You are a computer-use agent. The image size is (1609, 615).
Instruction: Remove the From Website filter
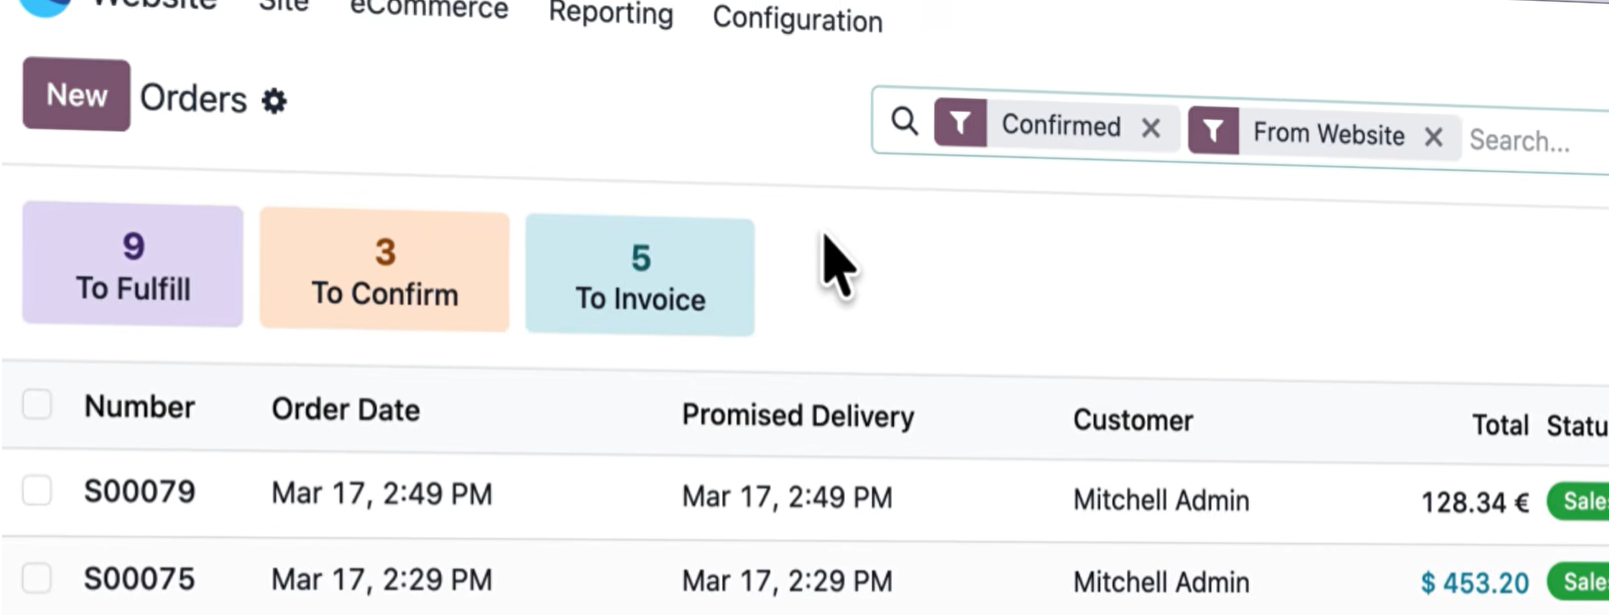(1433, 136)
